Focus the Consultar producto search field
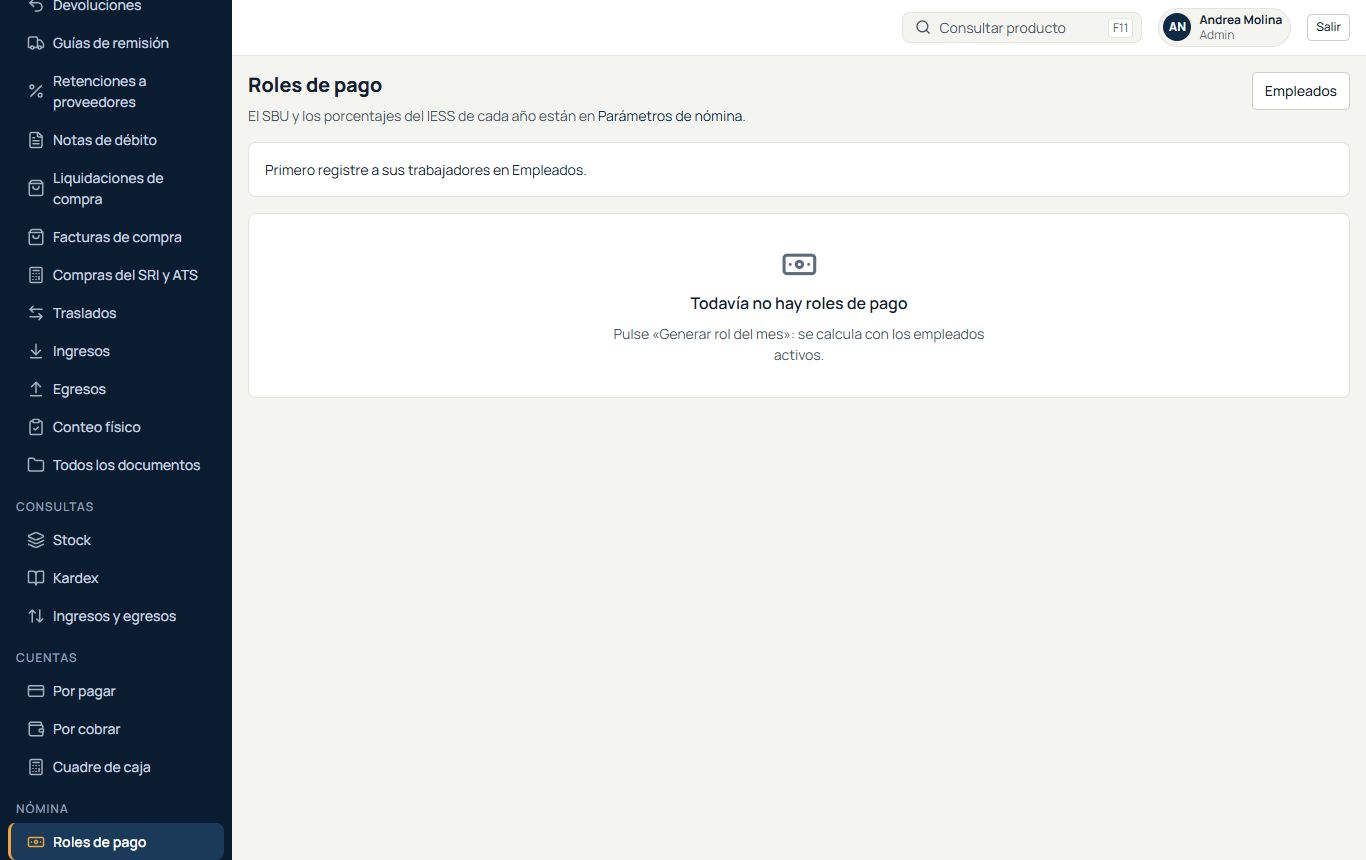 1021,28
